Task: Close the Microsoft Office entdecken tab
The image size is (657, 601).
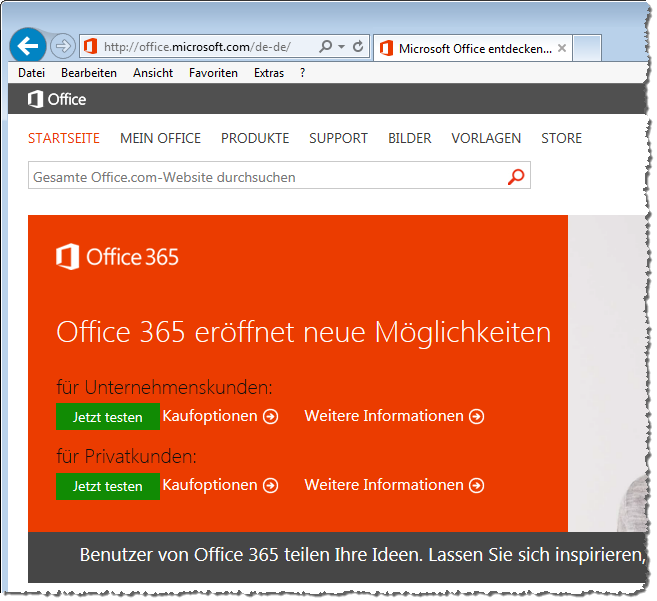Action: (x=562, y=48)
